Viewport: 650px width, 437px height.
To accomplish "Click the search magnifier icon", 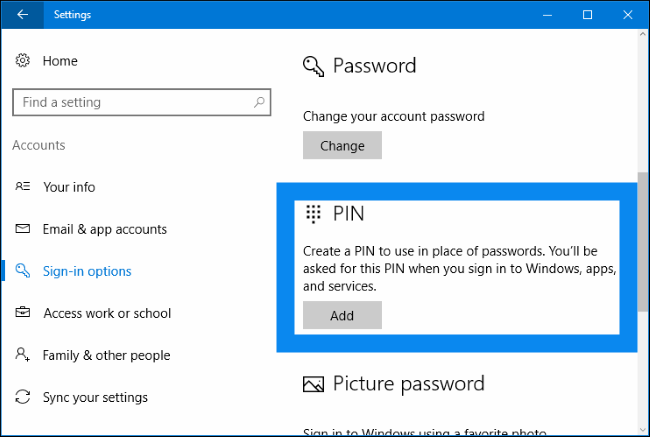I will pyautogui.click(x=259, y=102).
